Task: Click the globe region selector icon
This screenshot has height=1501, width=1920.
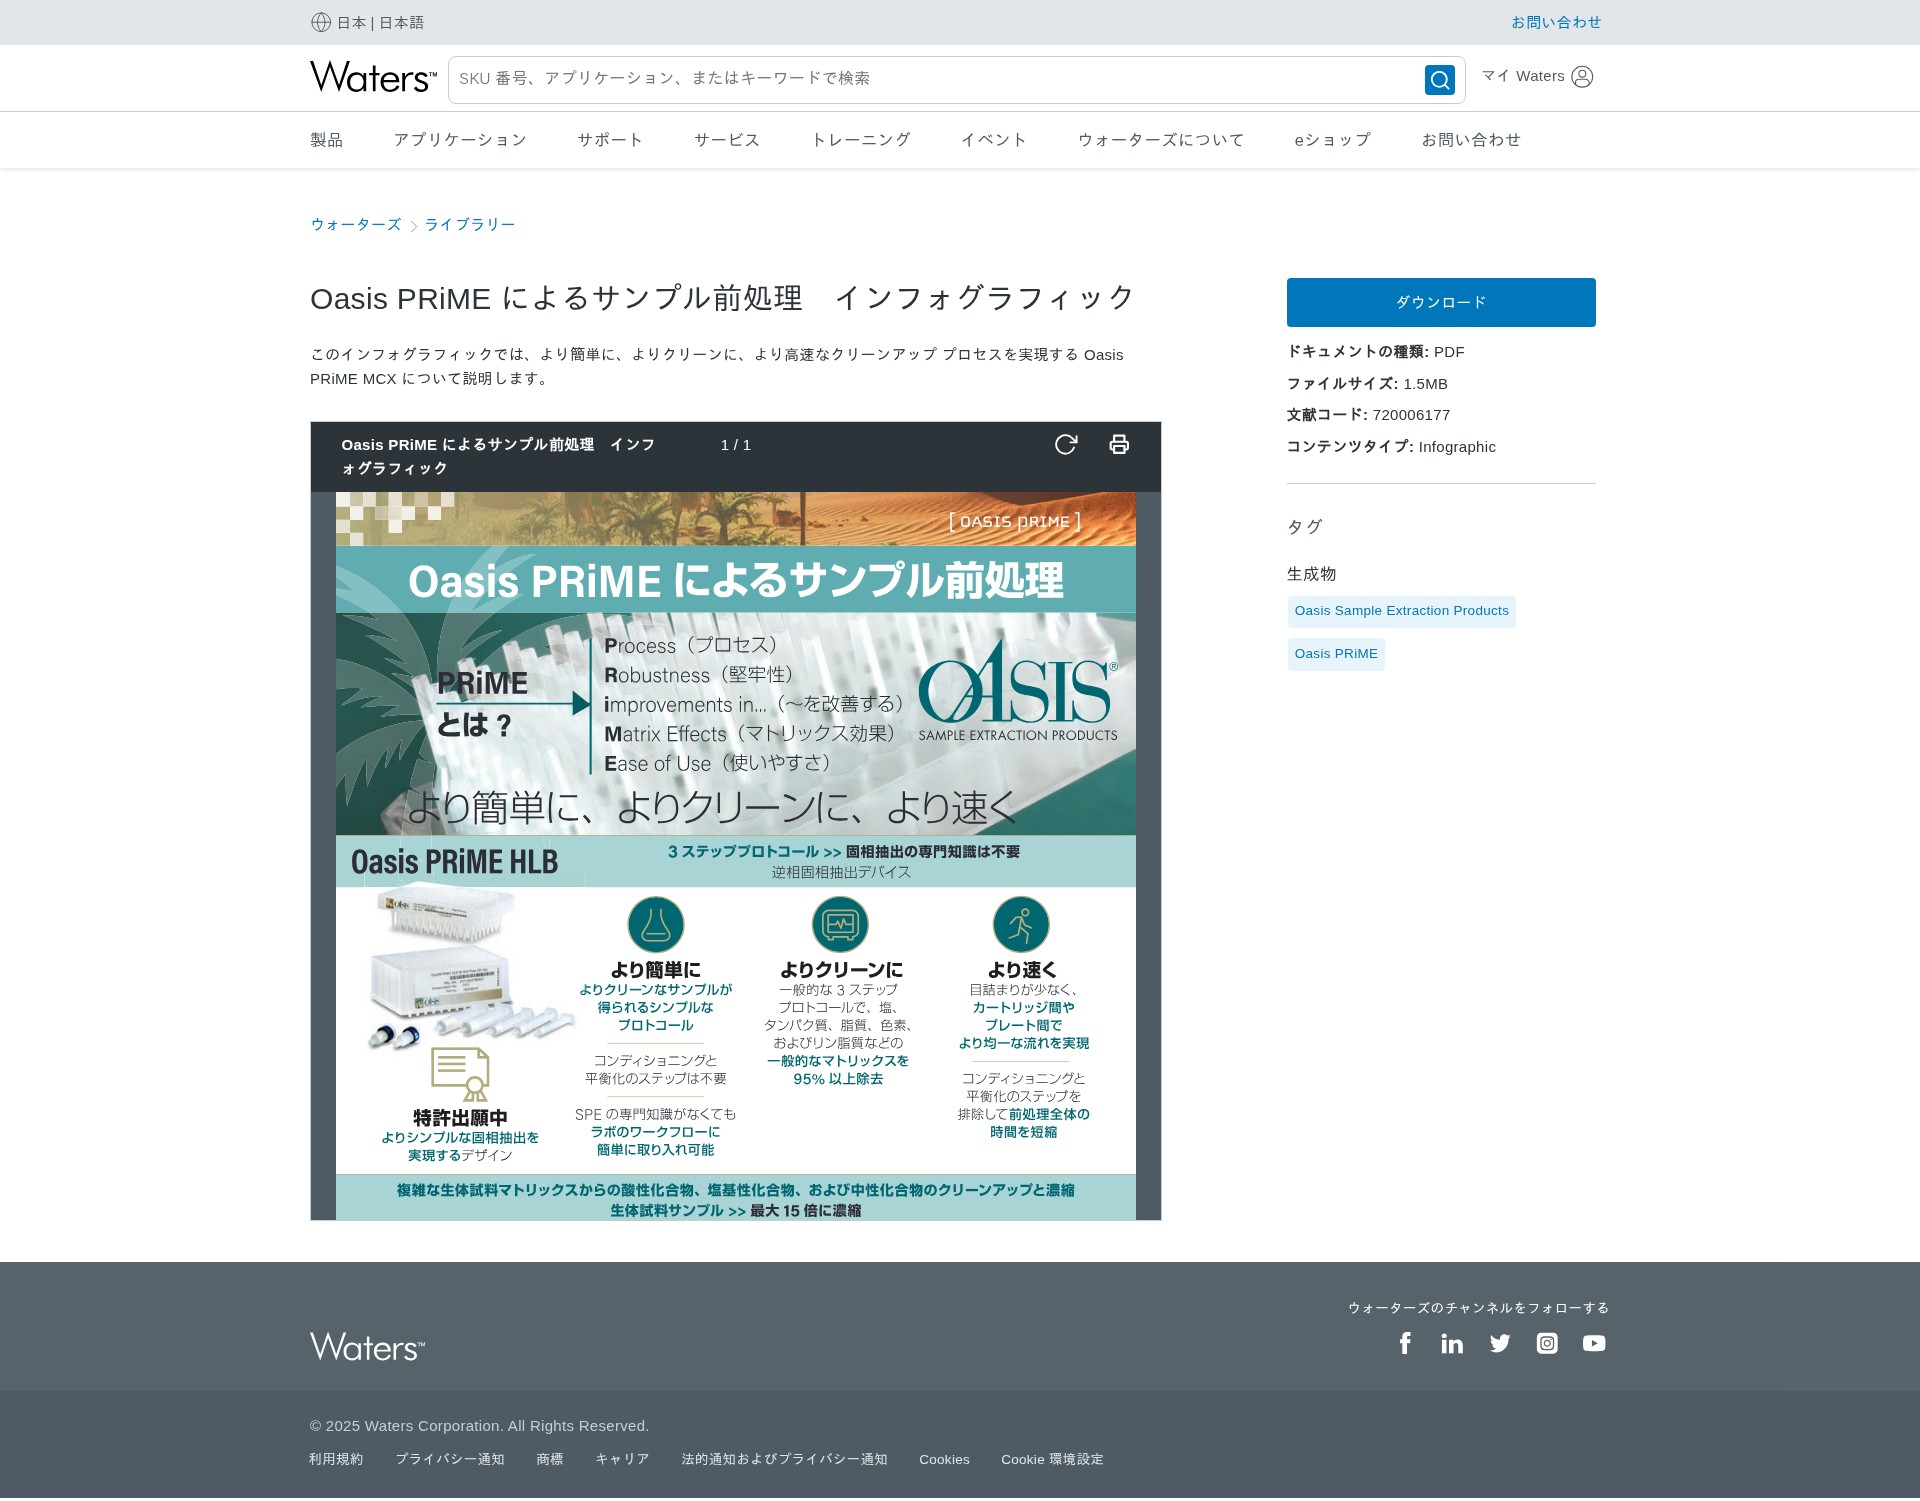Action: click(321, 22)
